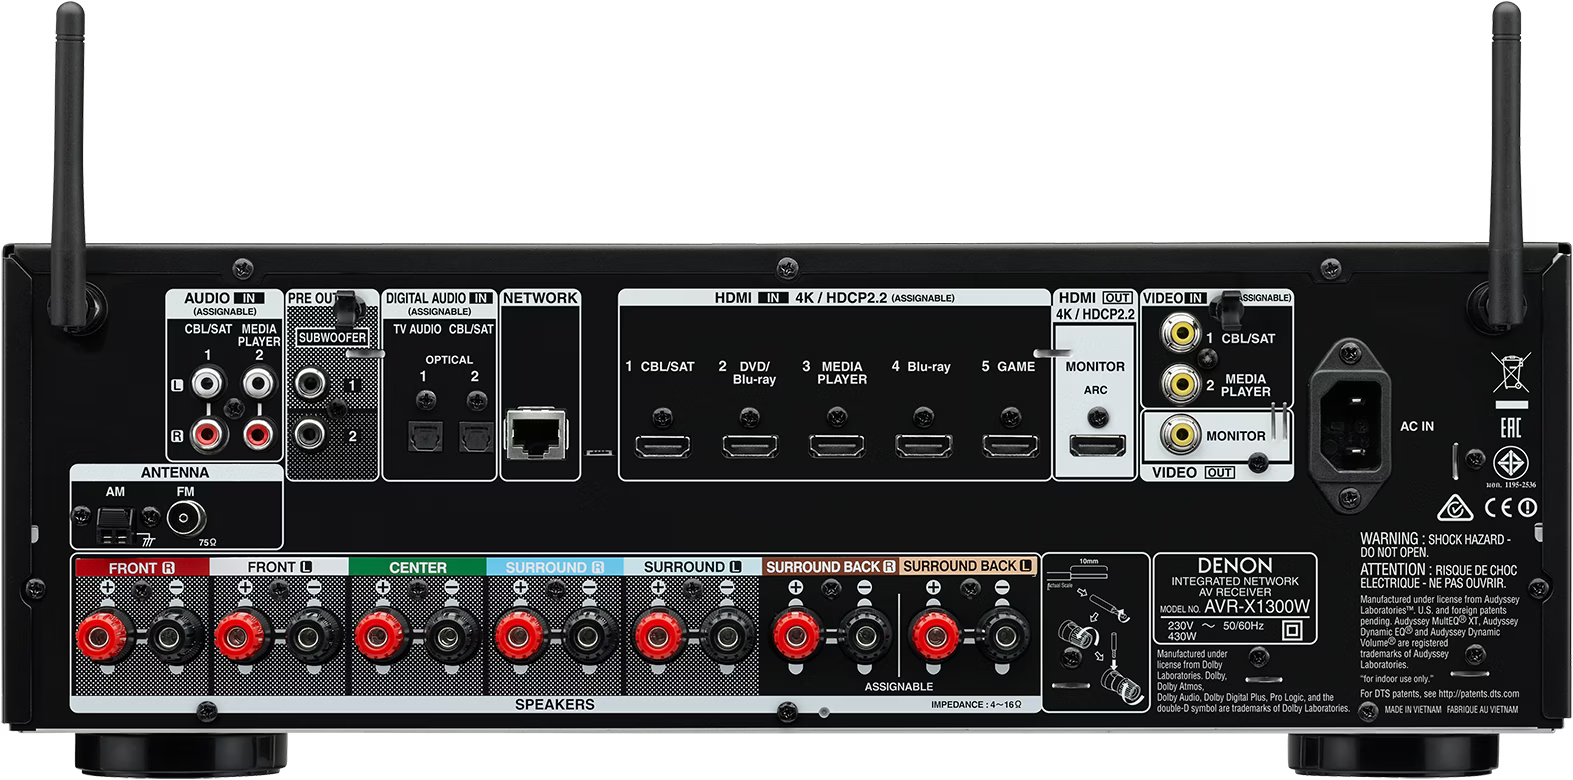Click the tan SURROUND BACK L label
Screen dimensions: 1573x780
tap(968, 566)
